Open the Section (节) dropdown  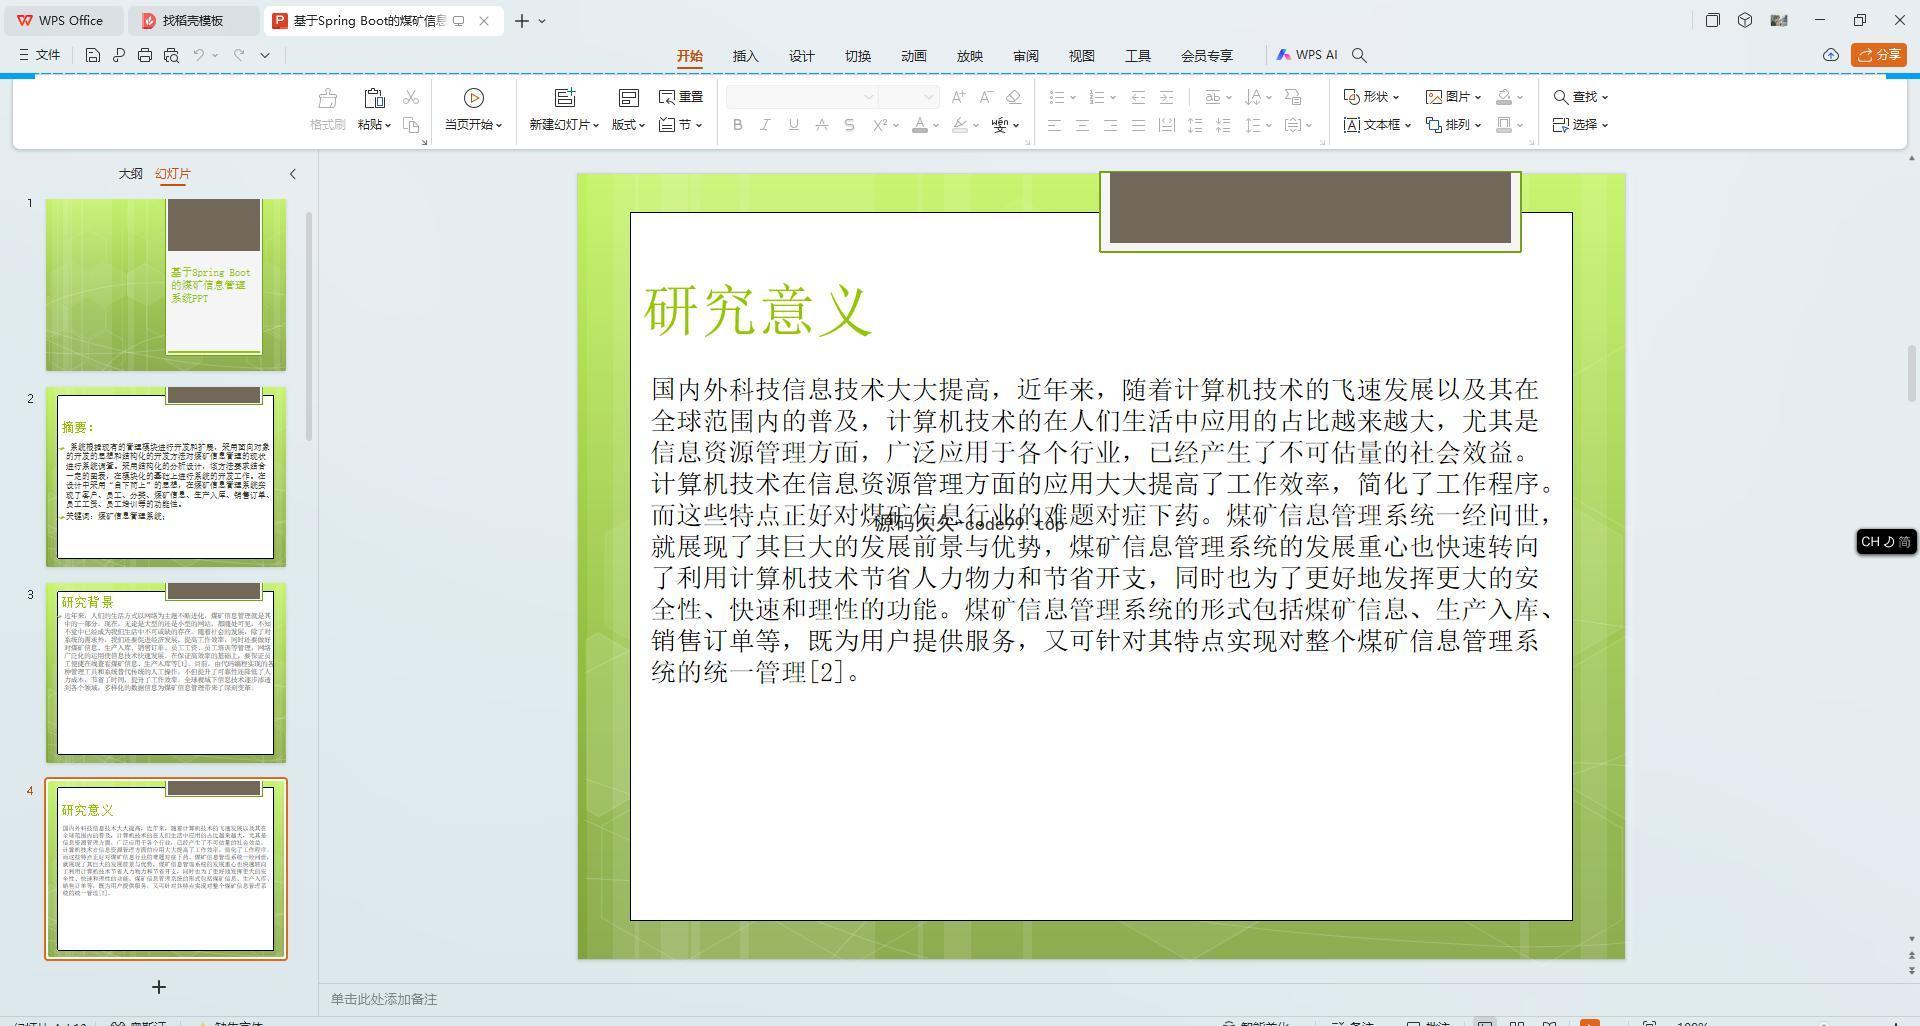[x=681, y=125]
